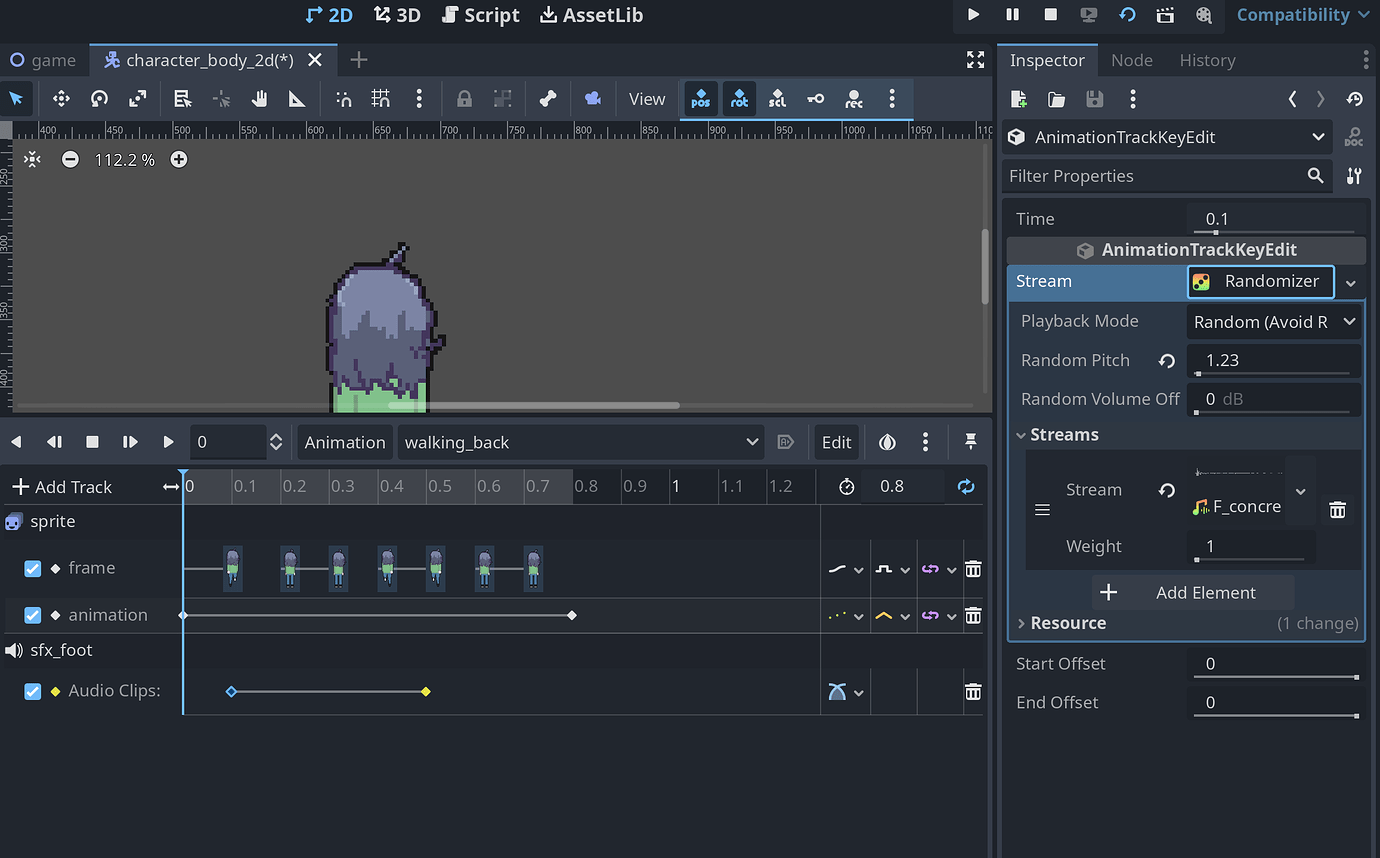Select the Move Mode tool

[61, 99]
